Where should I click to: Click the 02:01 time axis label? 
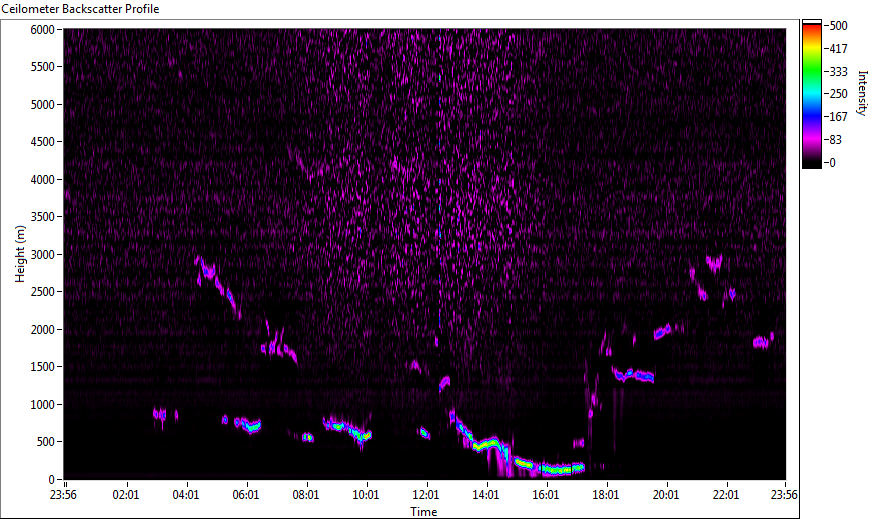126,495
